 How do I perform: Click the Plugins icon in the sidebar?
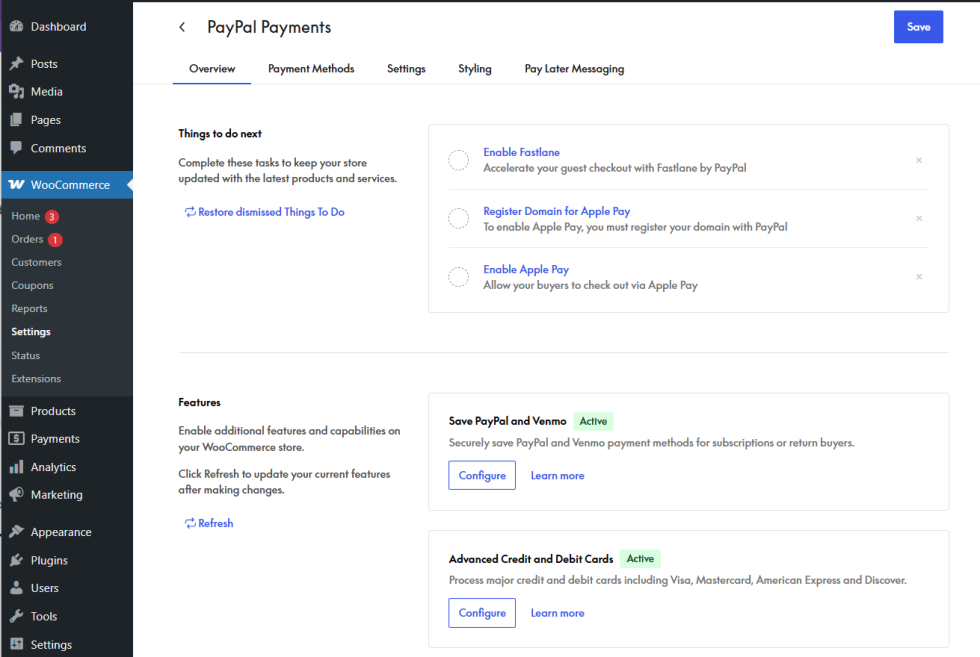pyautogui.click(x=16, y=561)
